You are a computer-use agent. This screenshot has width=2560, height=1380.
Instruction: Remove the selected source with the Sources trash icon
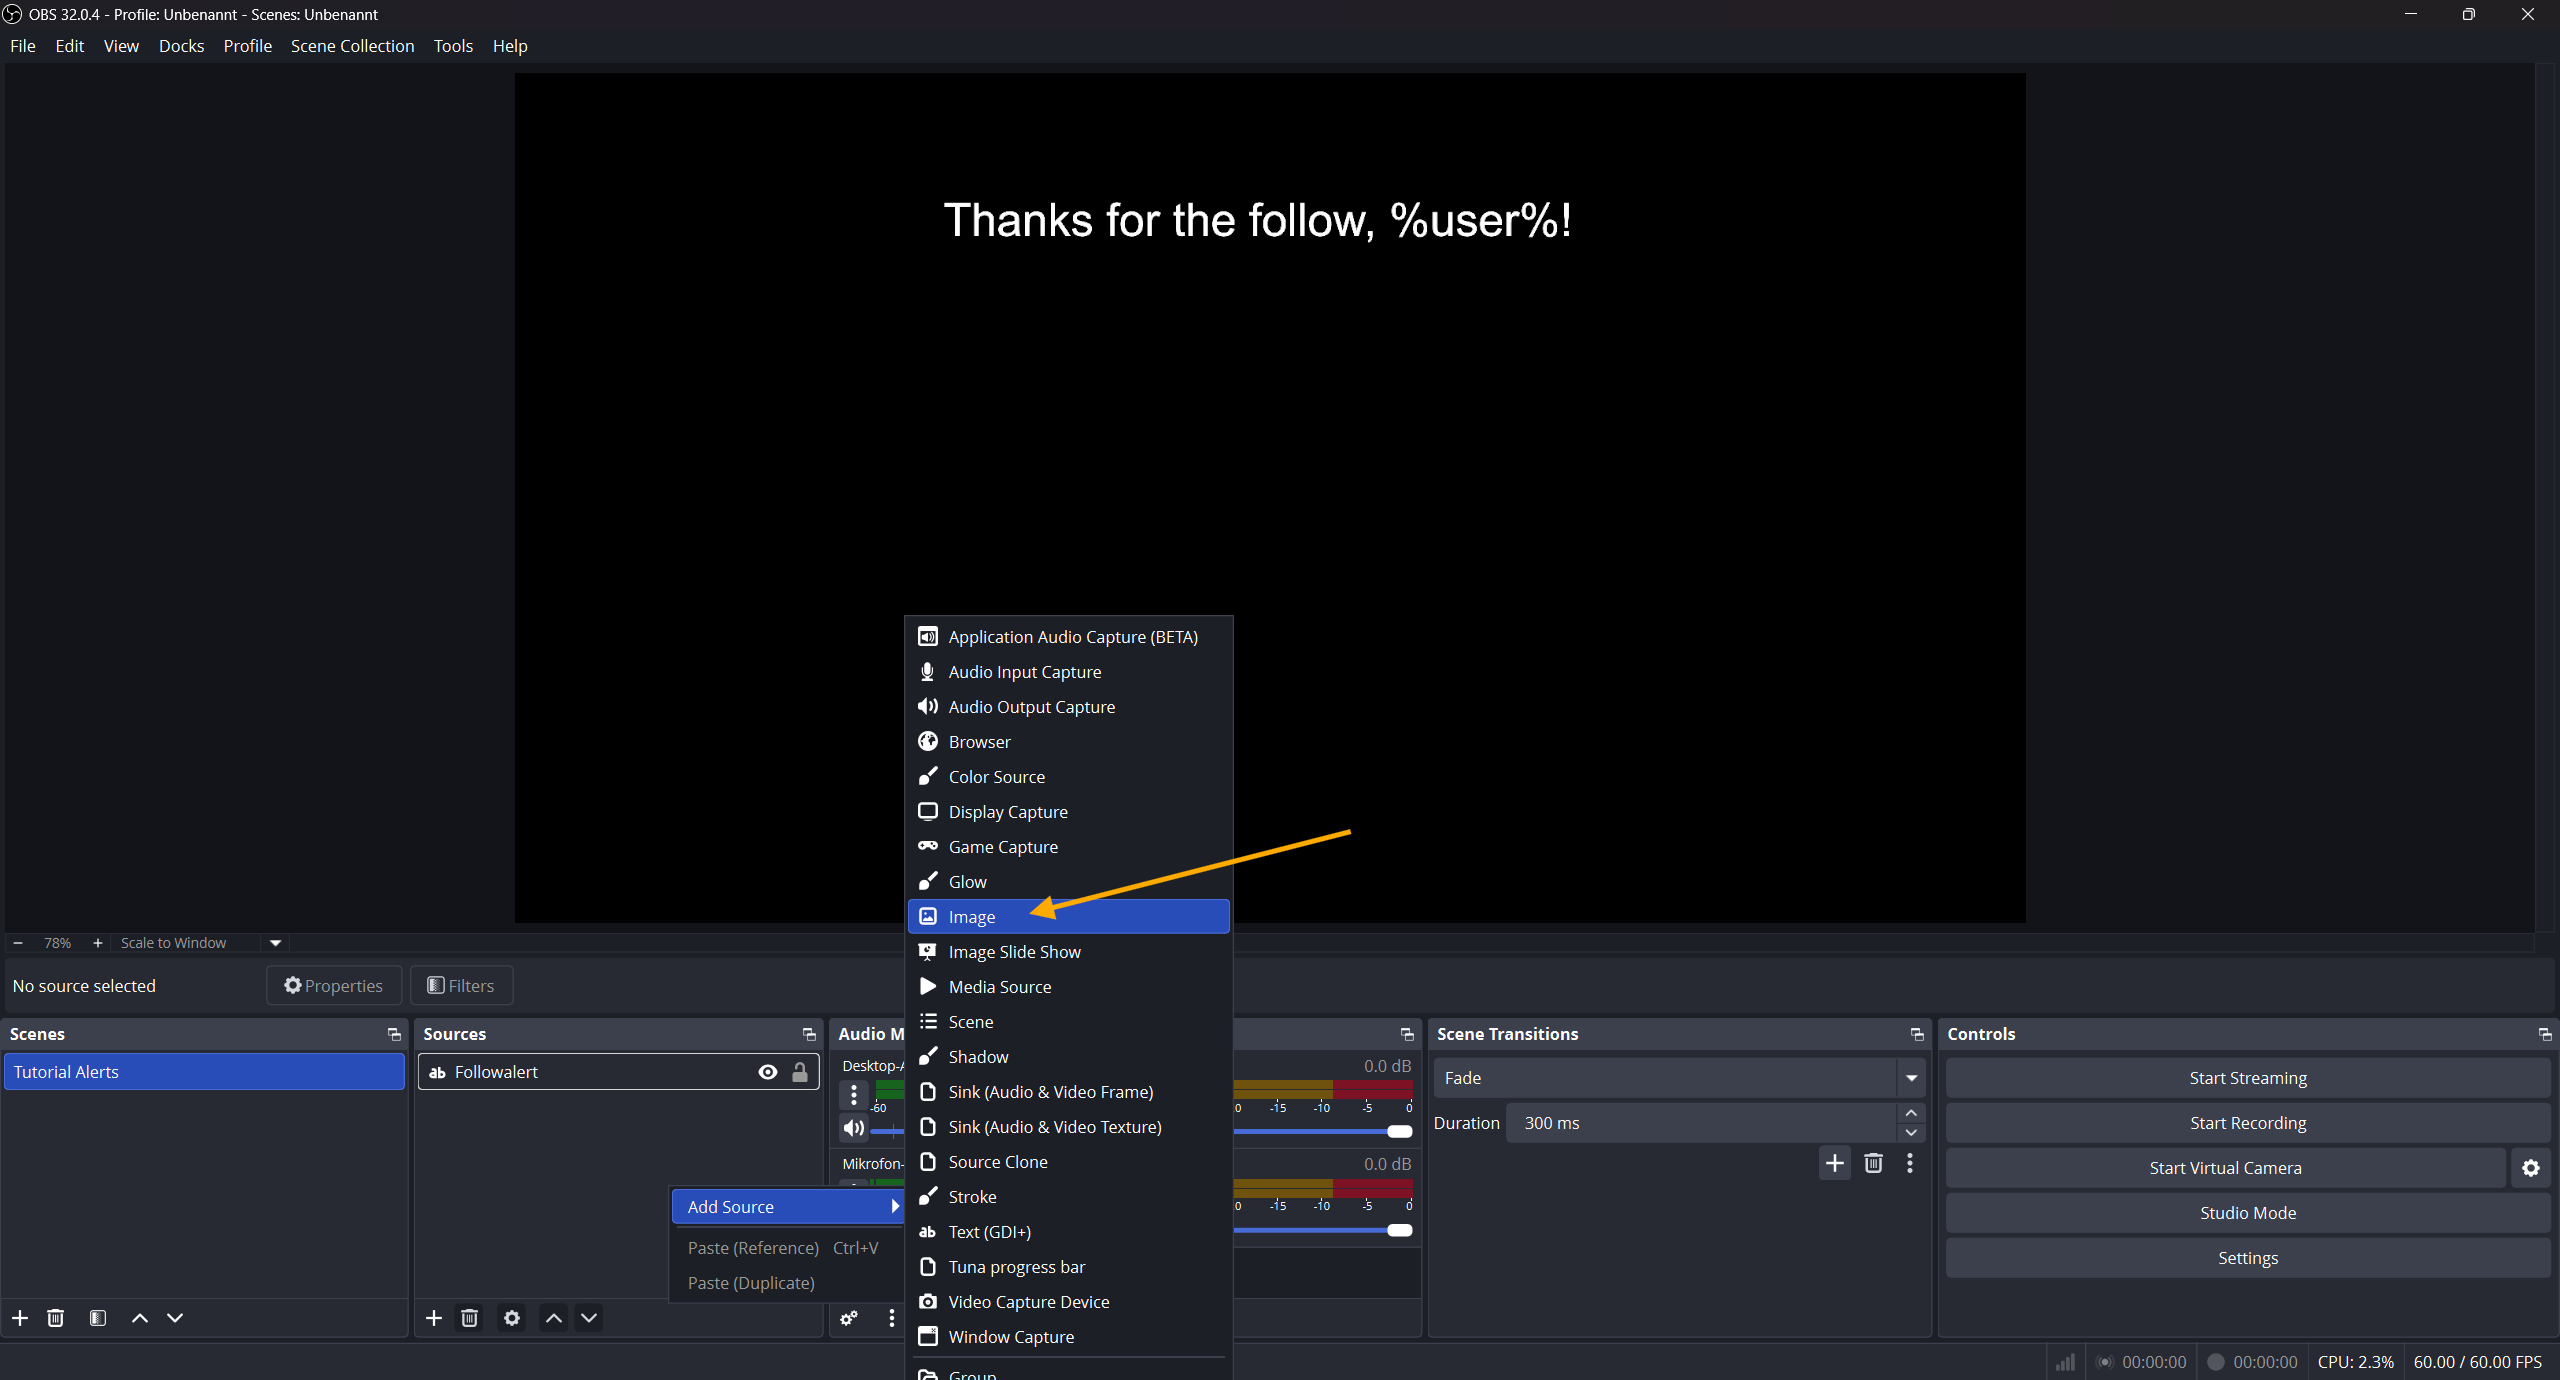click(469, 1318)
